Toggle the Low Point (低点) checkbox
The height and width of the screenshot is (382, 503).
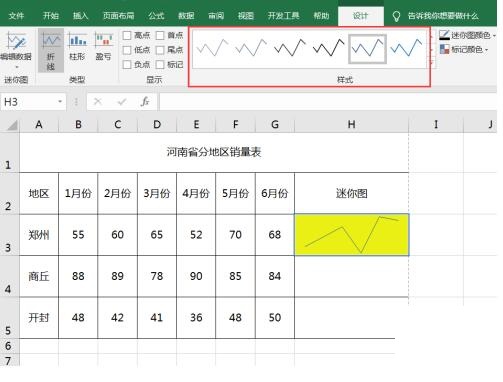(127, 50)
